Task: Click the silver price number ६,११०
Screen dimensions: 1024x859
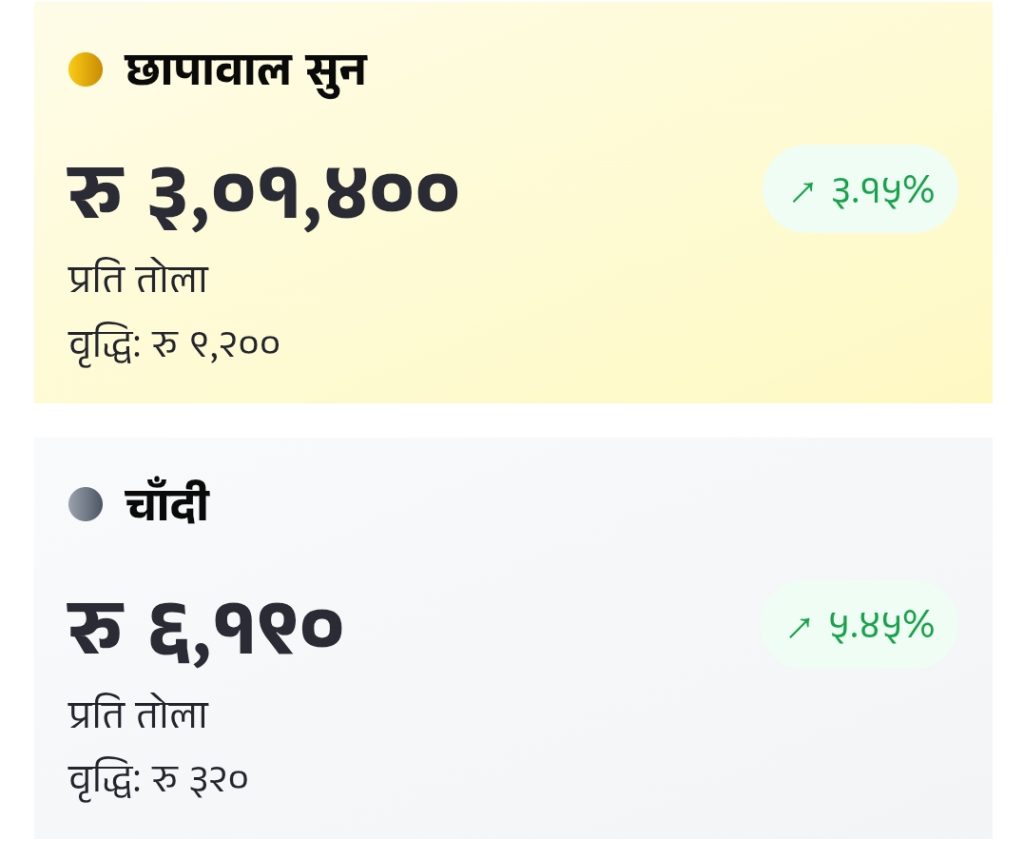Action: pos(246,628)
